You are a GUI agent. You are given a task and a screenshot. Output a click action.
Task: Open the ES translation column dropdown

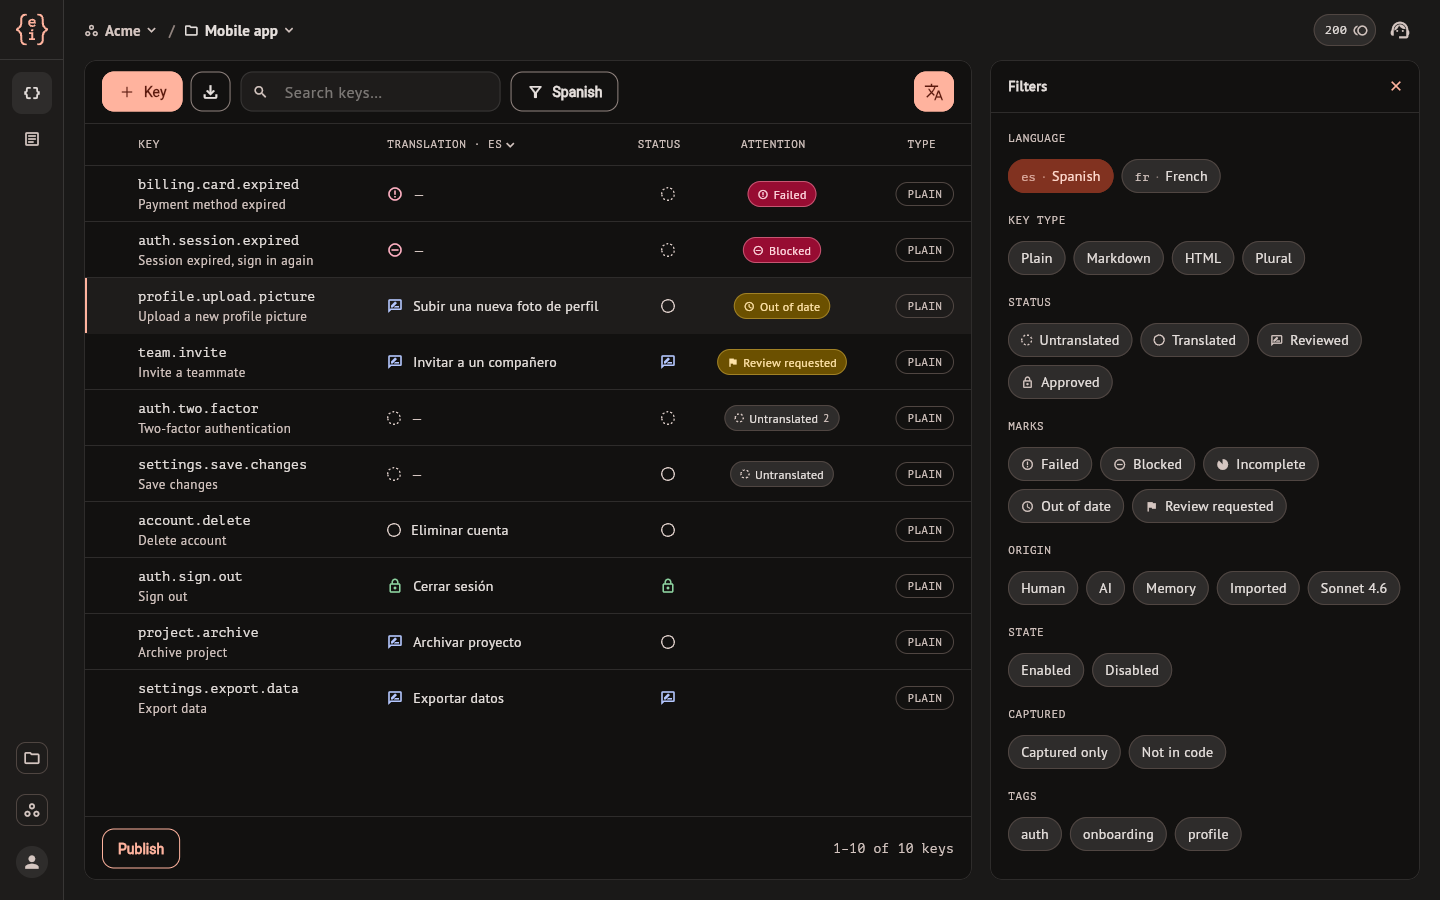pos(501,144)
